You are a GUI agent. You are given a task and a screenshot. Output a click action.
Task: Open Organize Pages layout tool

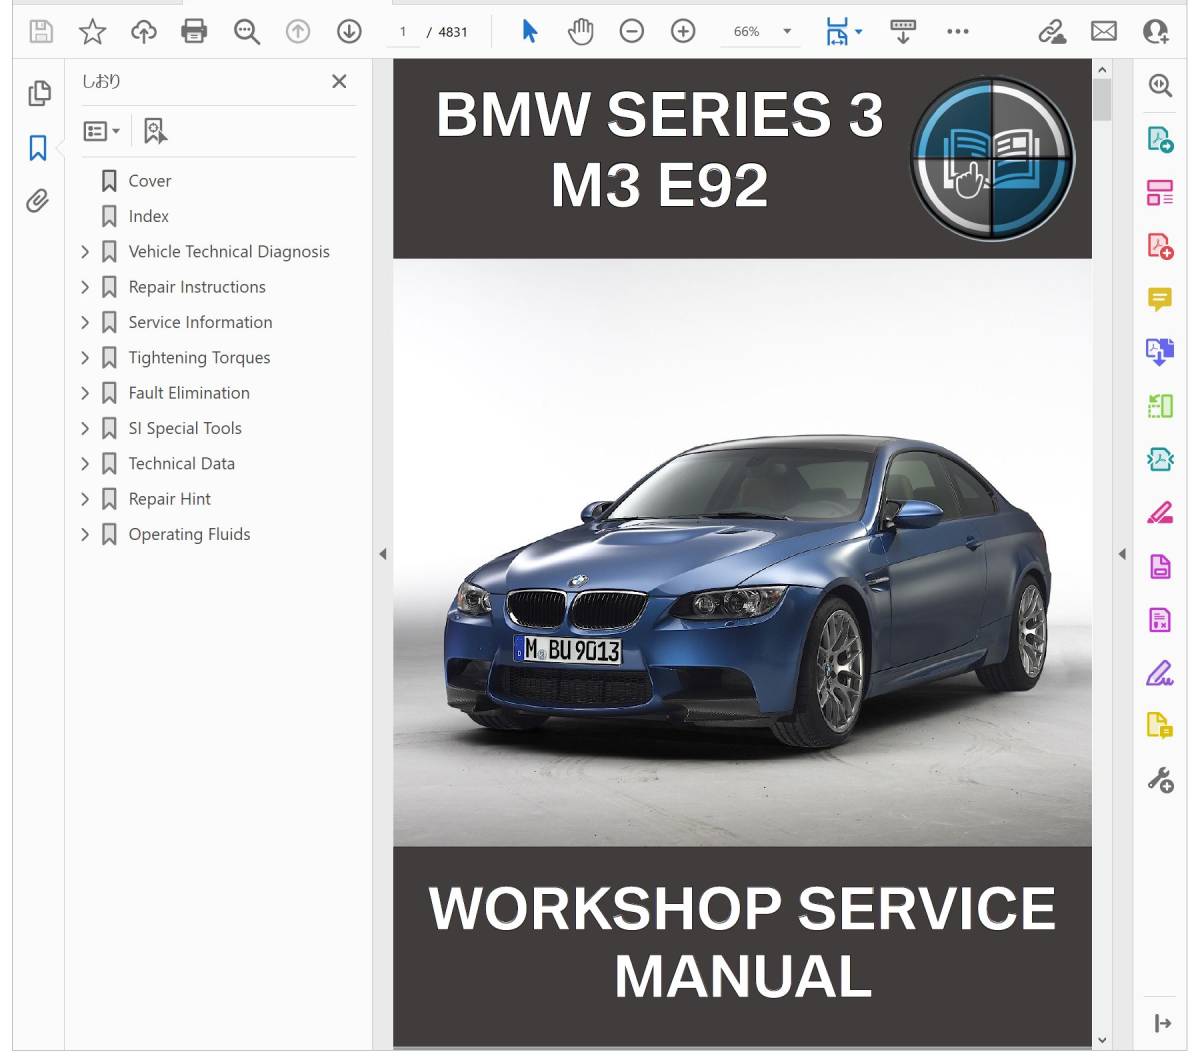1160,193
